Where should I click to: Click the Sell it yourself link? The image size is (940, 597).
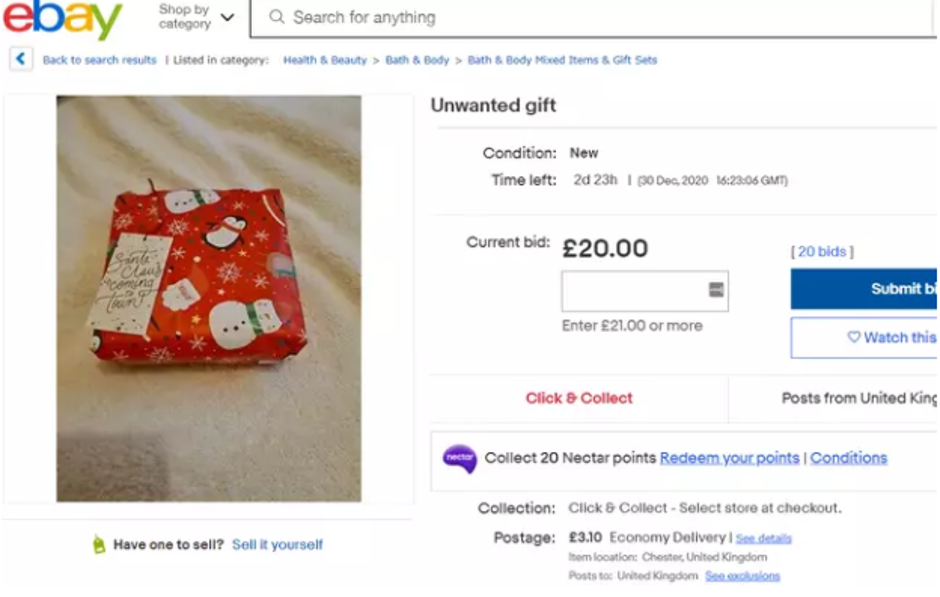(277, 545)
